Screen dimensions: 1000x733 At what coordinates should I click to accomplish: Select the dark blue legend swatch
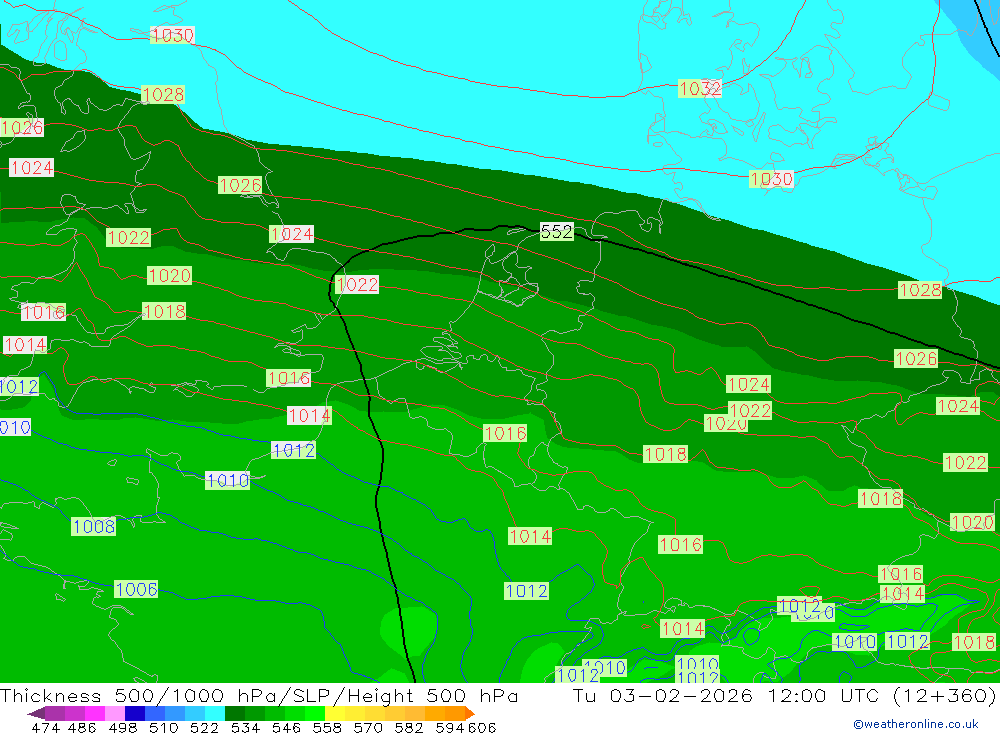click(133, 713)
